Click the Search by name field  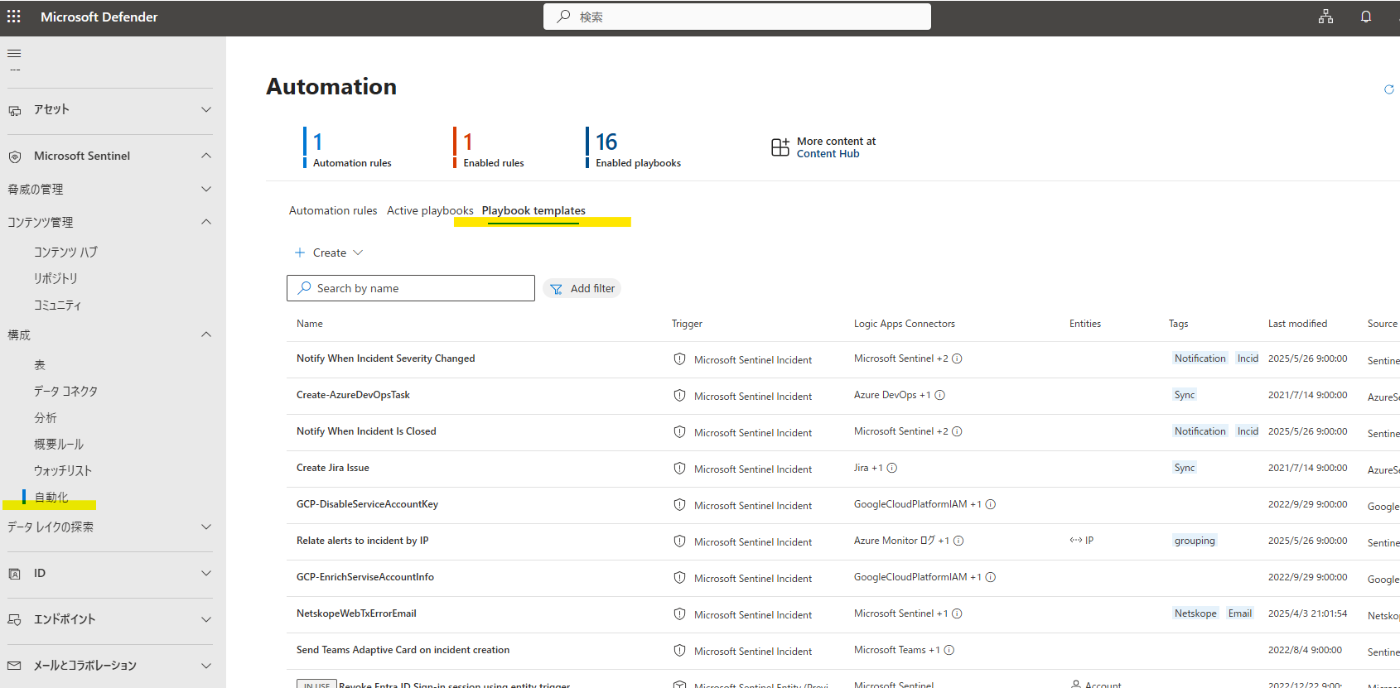(x=411, y=288)
